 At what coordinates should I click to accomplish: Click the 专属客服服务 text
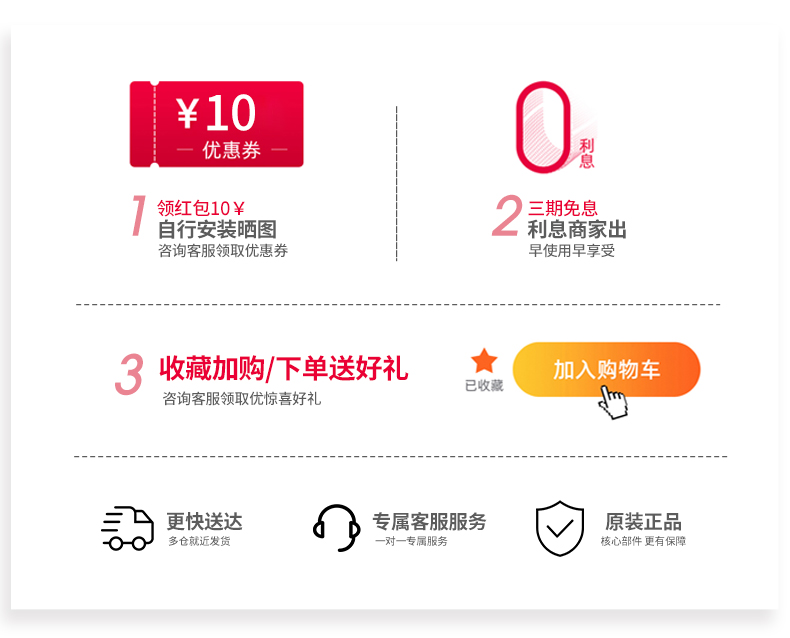429,522
